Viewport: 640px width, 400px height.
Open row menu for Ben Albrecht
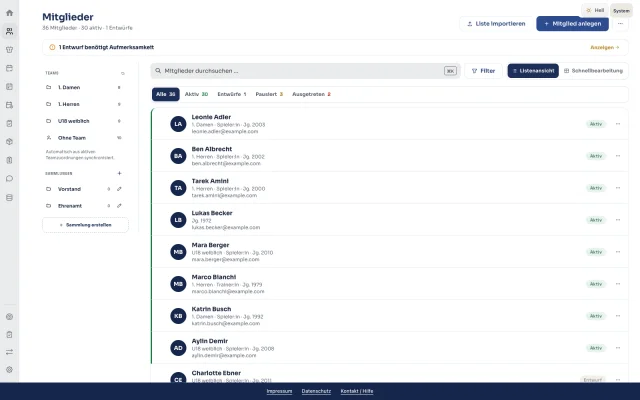click(x=618, y=156)
